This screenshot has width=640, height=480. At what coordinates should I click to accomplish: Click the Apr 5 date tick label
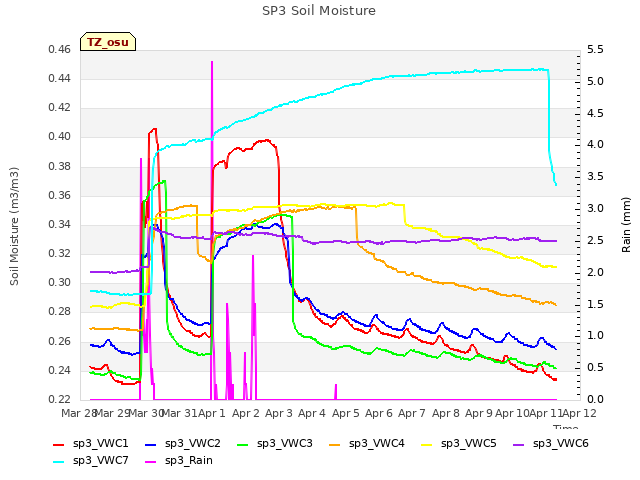click(x=346, y=413)
